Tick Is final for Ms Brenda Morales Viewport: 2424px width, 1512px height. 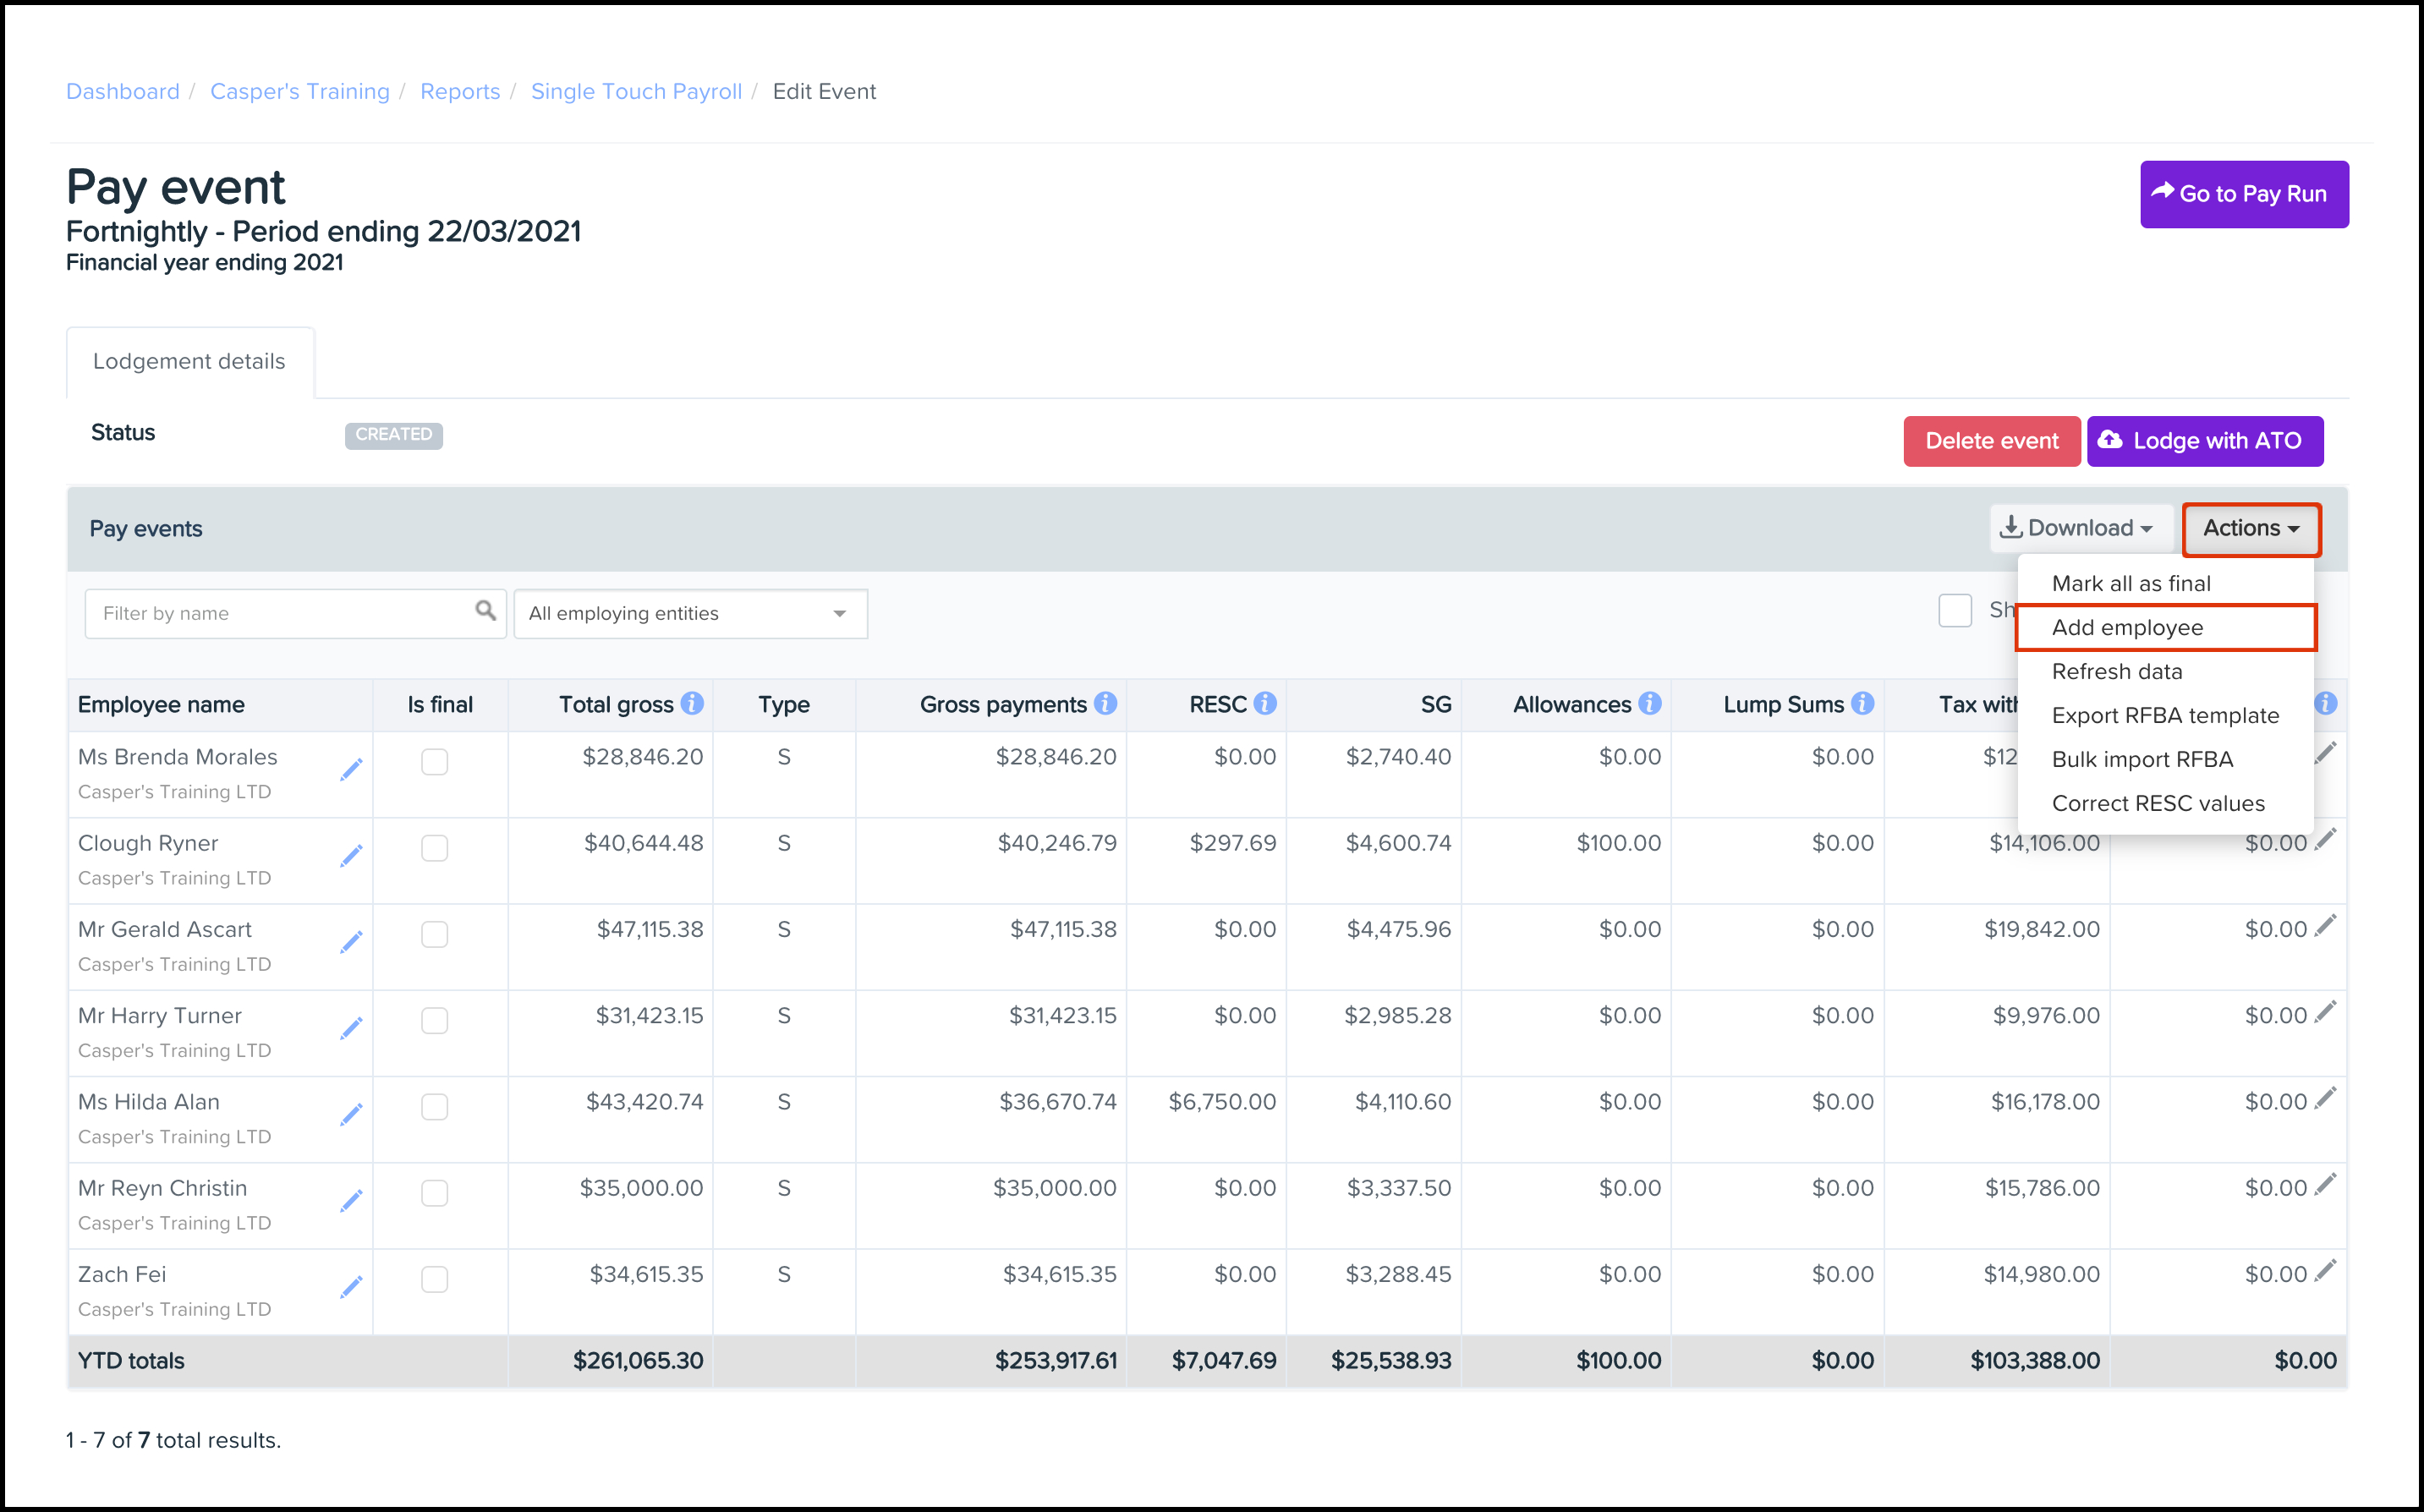434,762
